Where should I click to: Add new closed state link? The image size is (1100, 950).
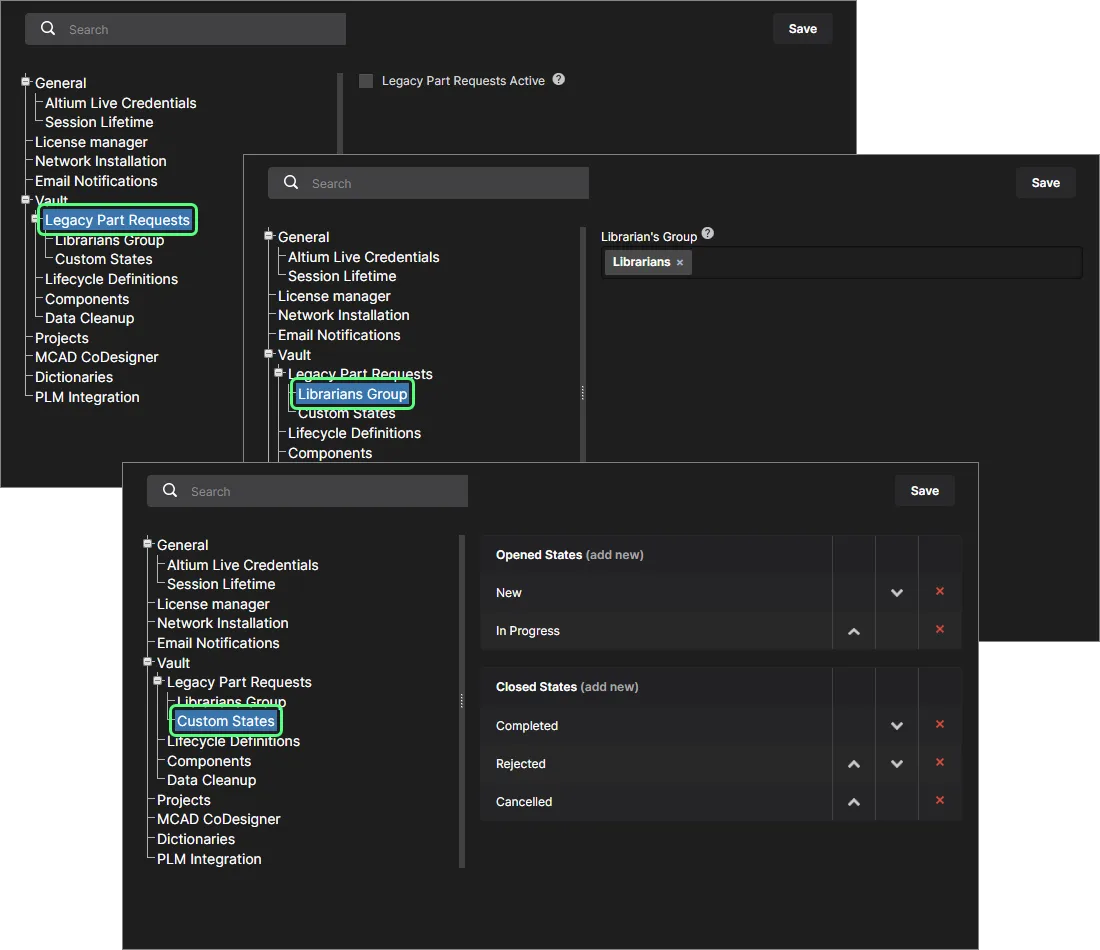tap(609, 687)
